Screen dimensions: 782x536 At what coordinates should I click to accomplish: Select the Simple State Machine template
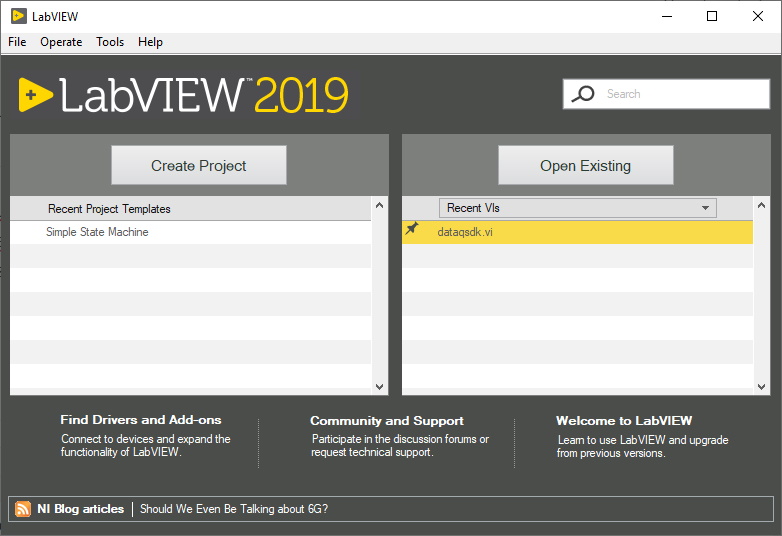tap(191, 232)
